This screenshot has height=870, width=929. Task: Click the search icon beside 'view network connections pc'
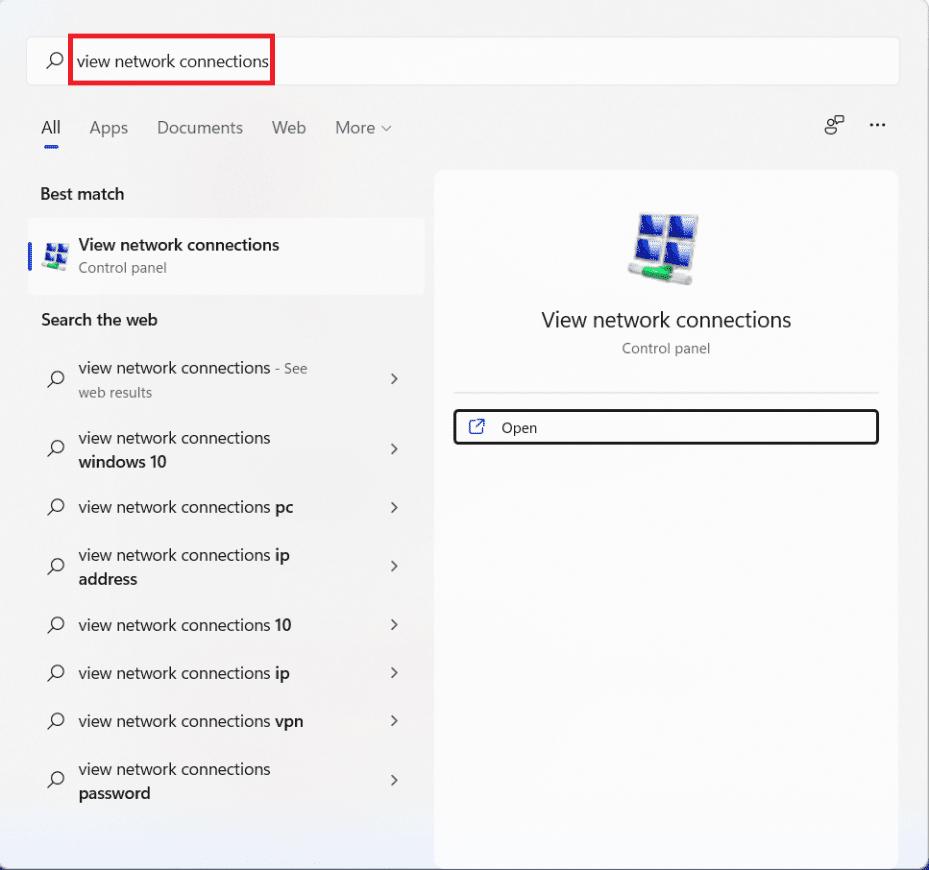click(x=55, y=507)
